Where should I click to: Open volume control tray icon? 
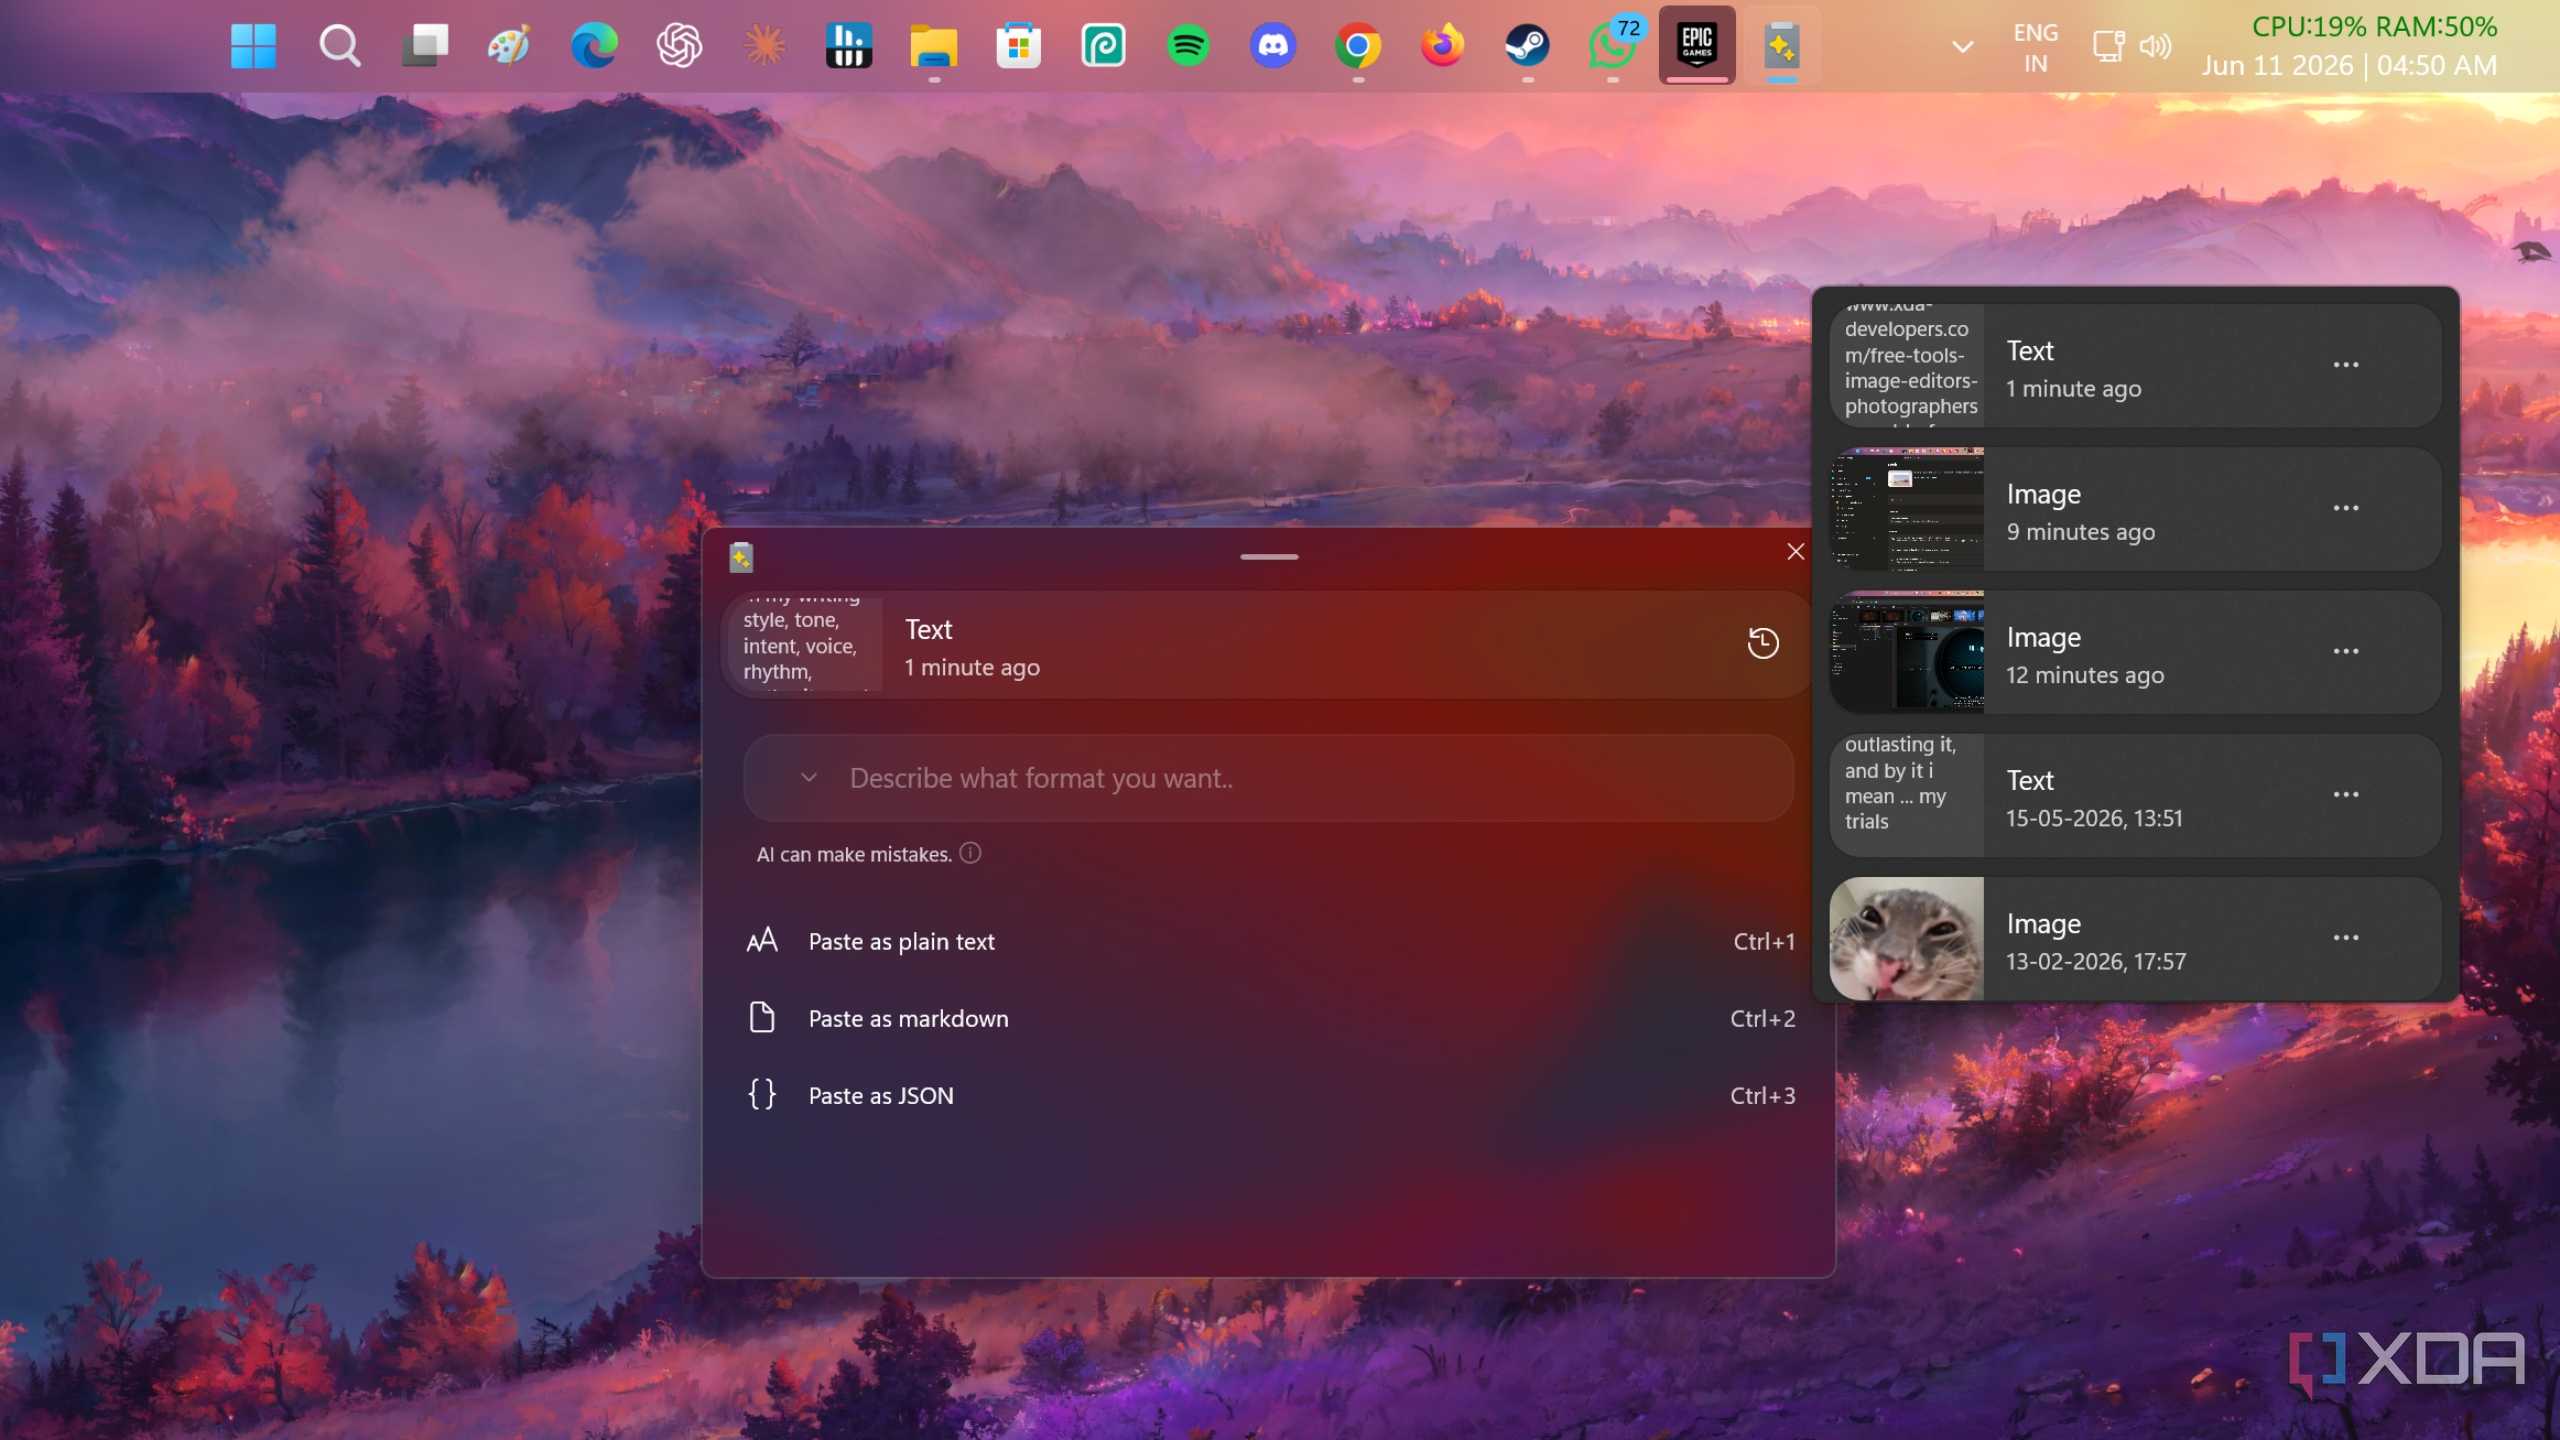tap(2156, 46)
